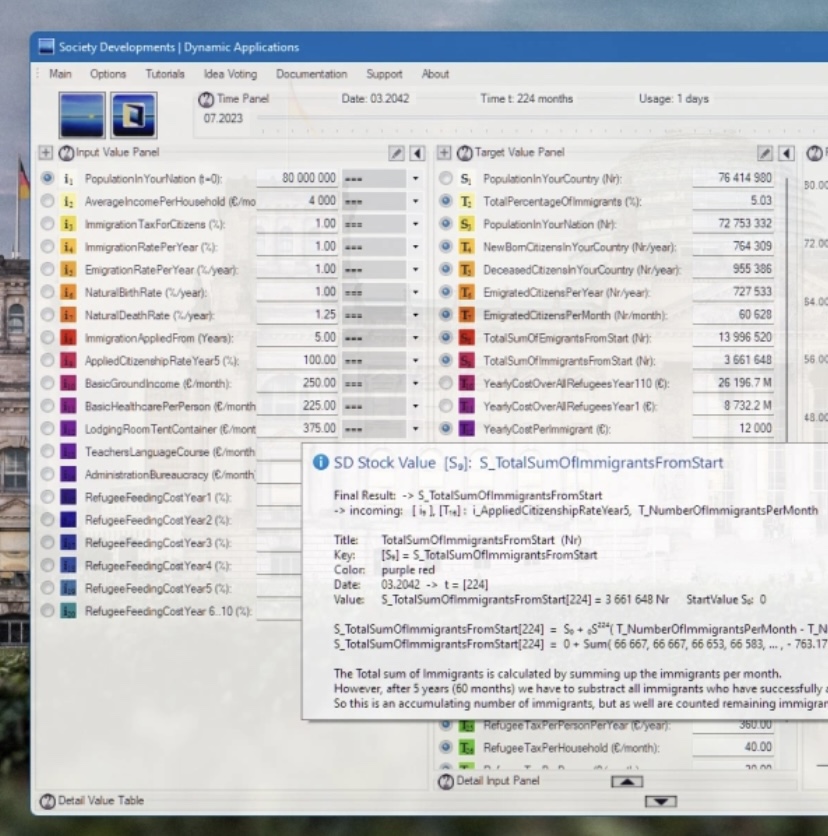
Task: Open dropdown for NaturalDeathRate row
Action: [x=415, y=315]
